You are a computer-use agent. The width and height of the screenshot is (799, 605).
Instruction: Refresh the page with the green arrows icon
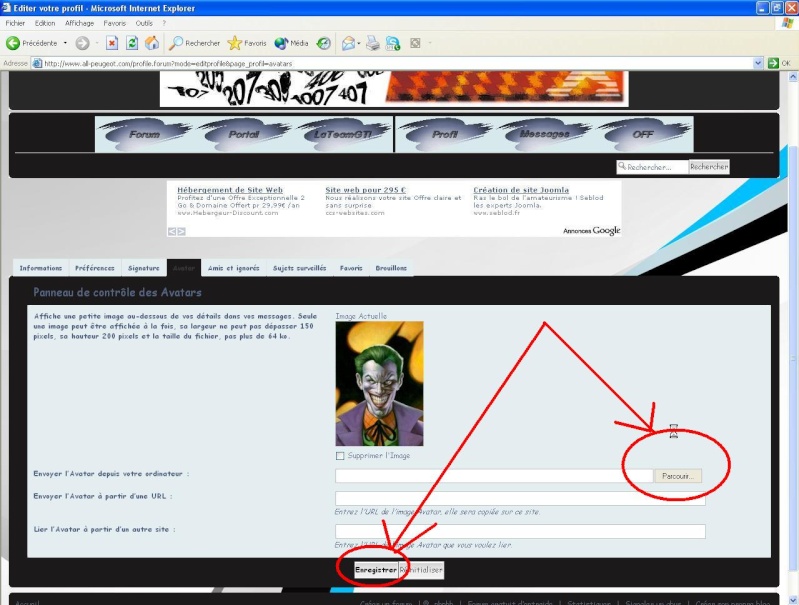(132, 43)
